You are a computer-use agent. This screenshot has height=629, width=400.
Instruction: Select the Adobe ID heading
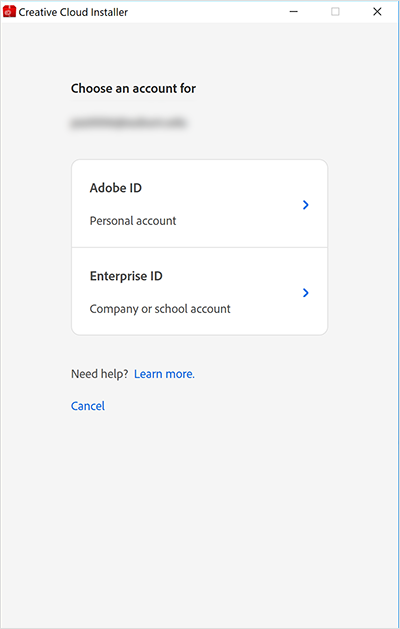tap(116, 188)
